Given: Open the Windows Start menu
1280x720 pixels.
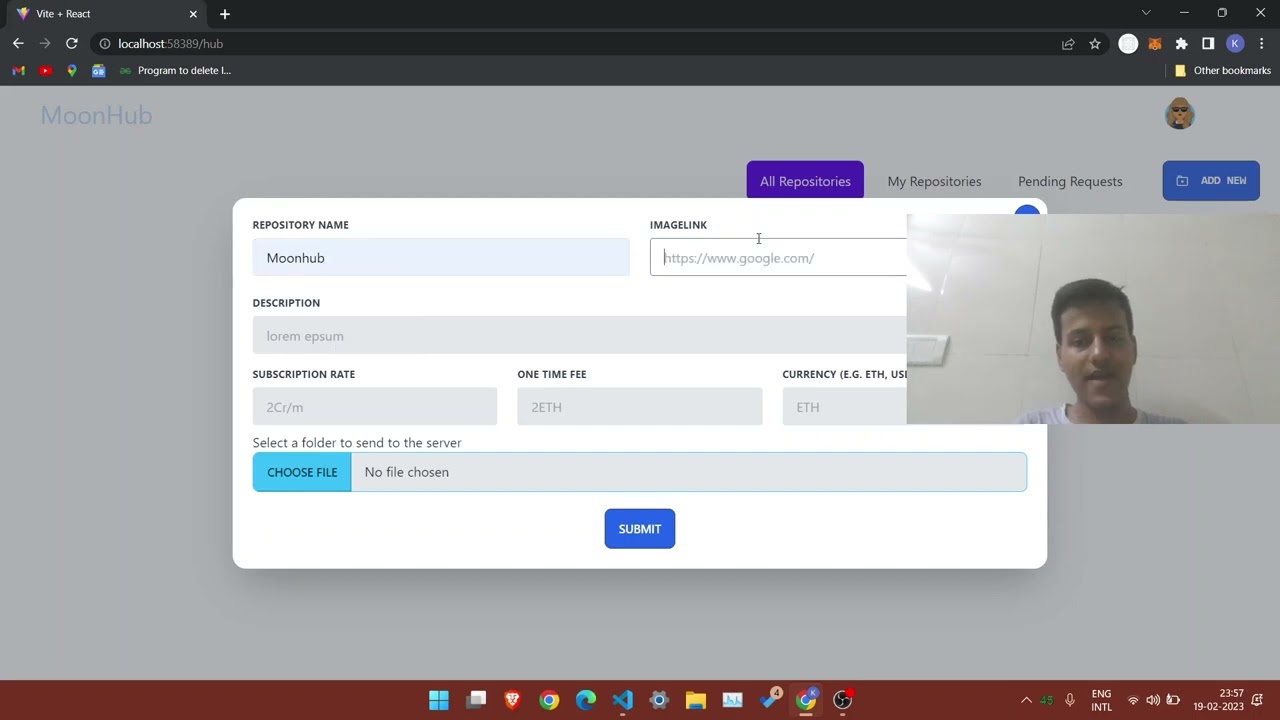Looking at the screenshot, I should tap(439, 700).
